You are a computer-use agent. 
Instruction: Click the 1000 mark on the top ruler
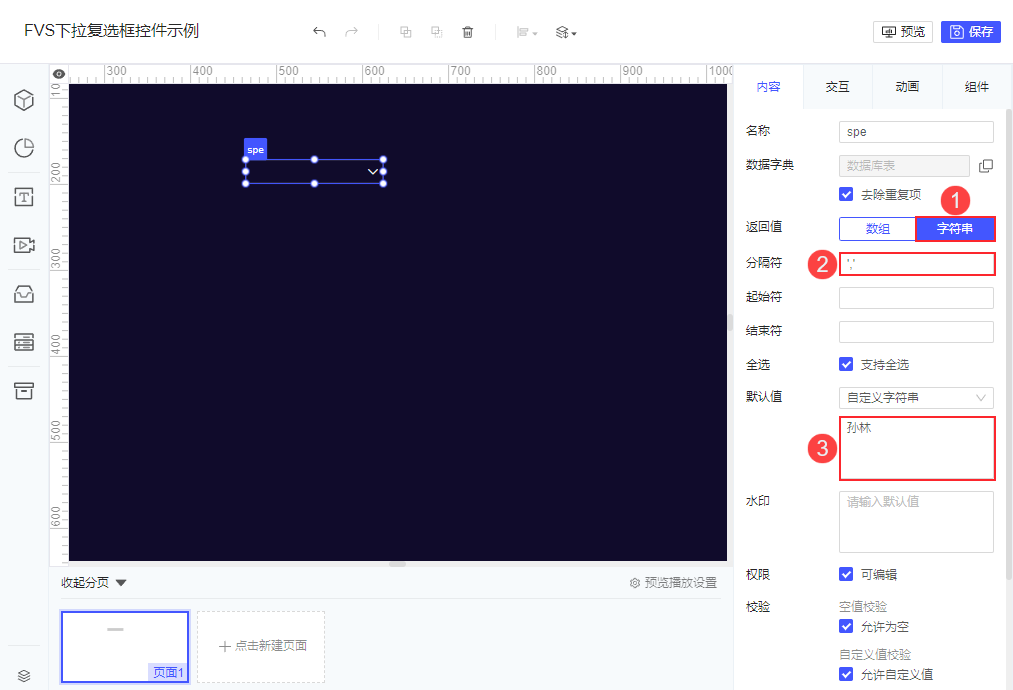tap(720, 71)
